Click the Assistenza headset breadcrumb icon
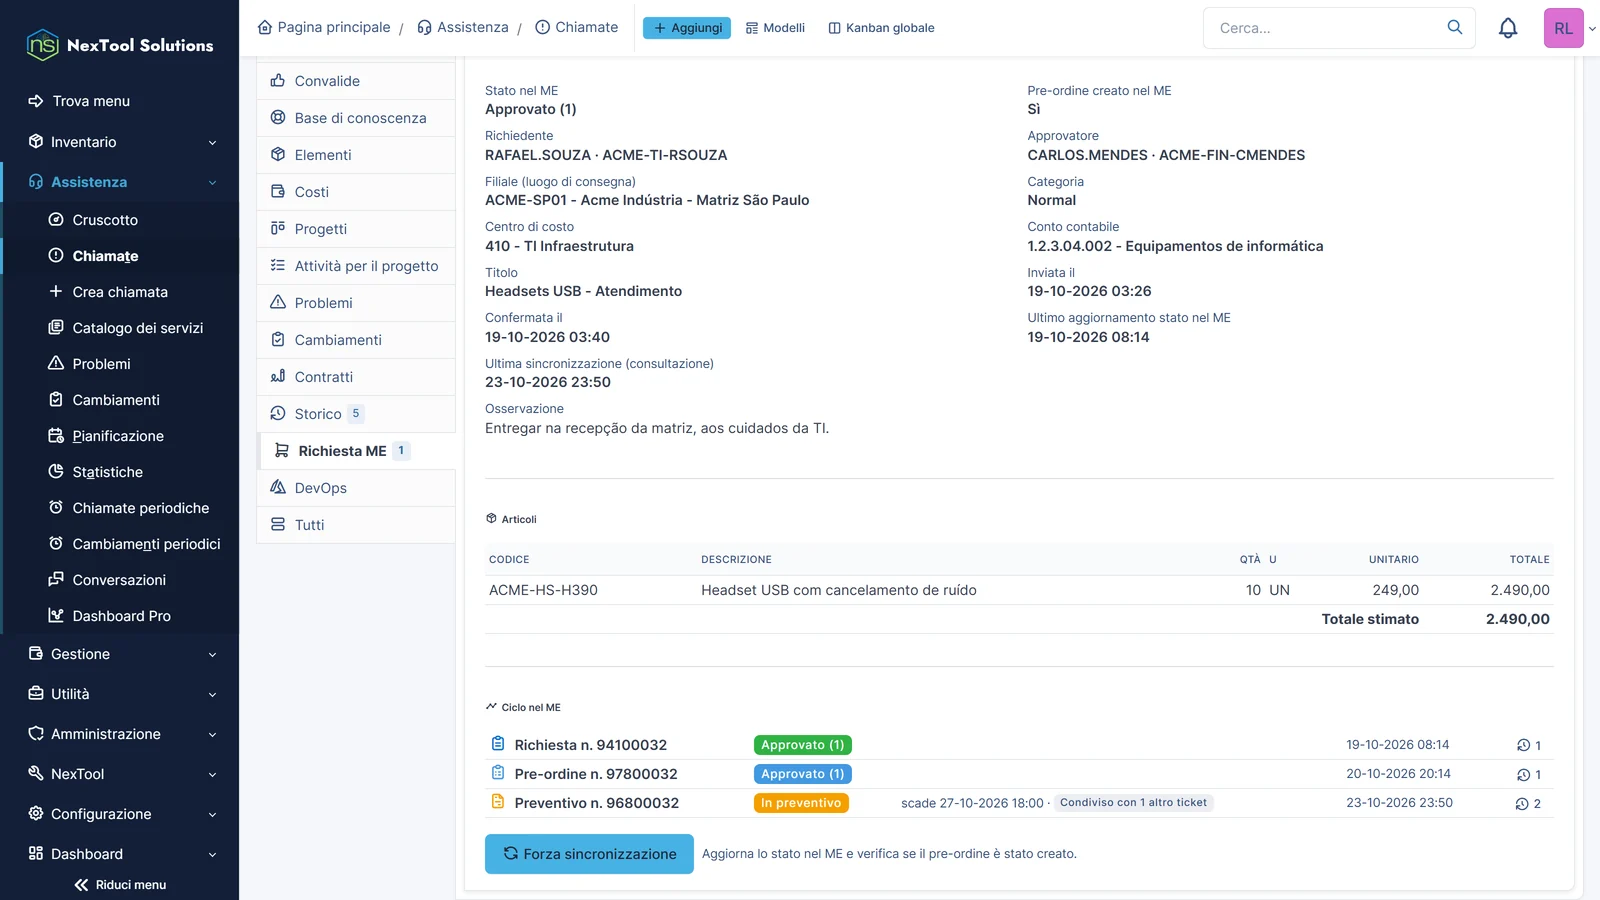This screenshot has width=1600, height=900. point(424,27)
